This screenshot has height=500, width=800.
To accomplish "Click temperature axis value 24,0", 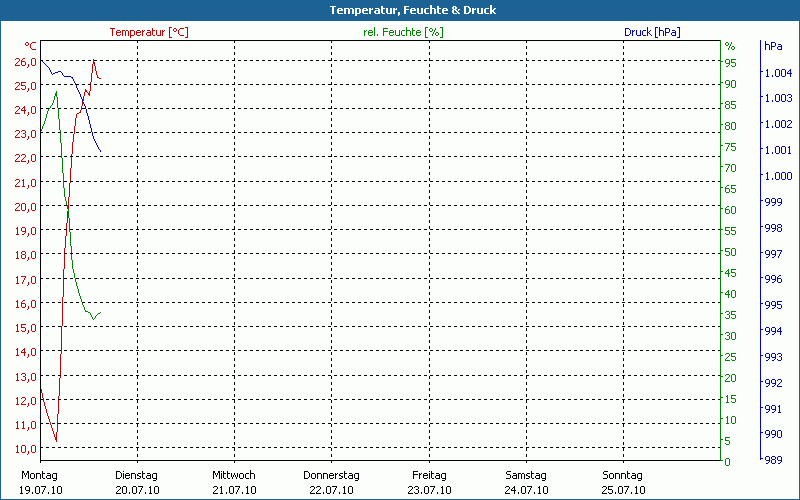I will point(26,110).
